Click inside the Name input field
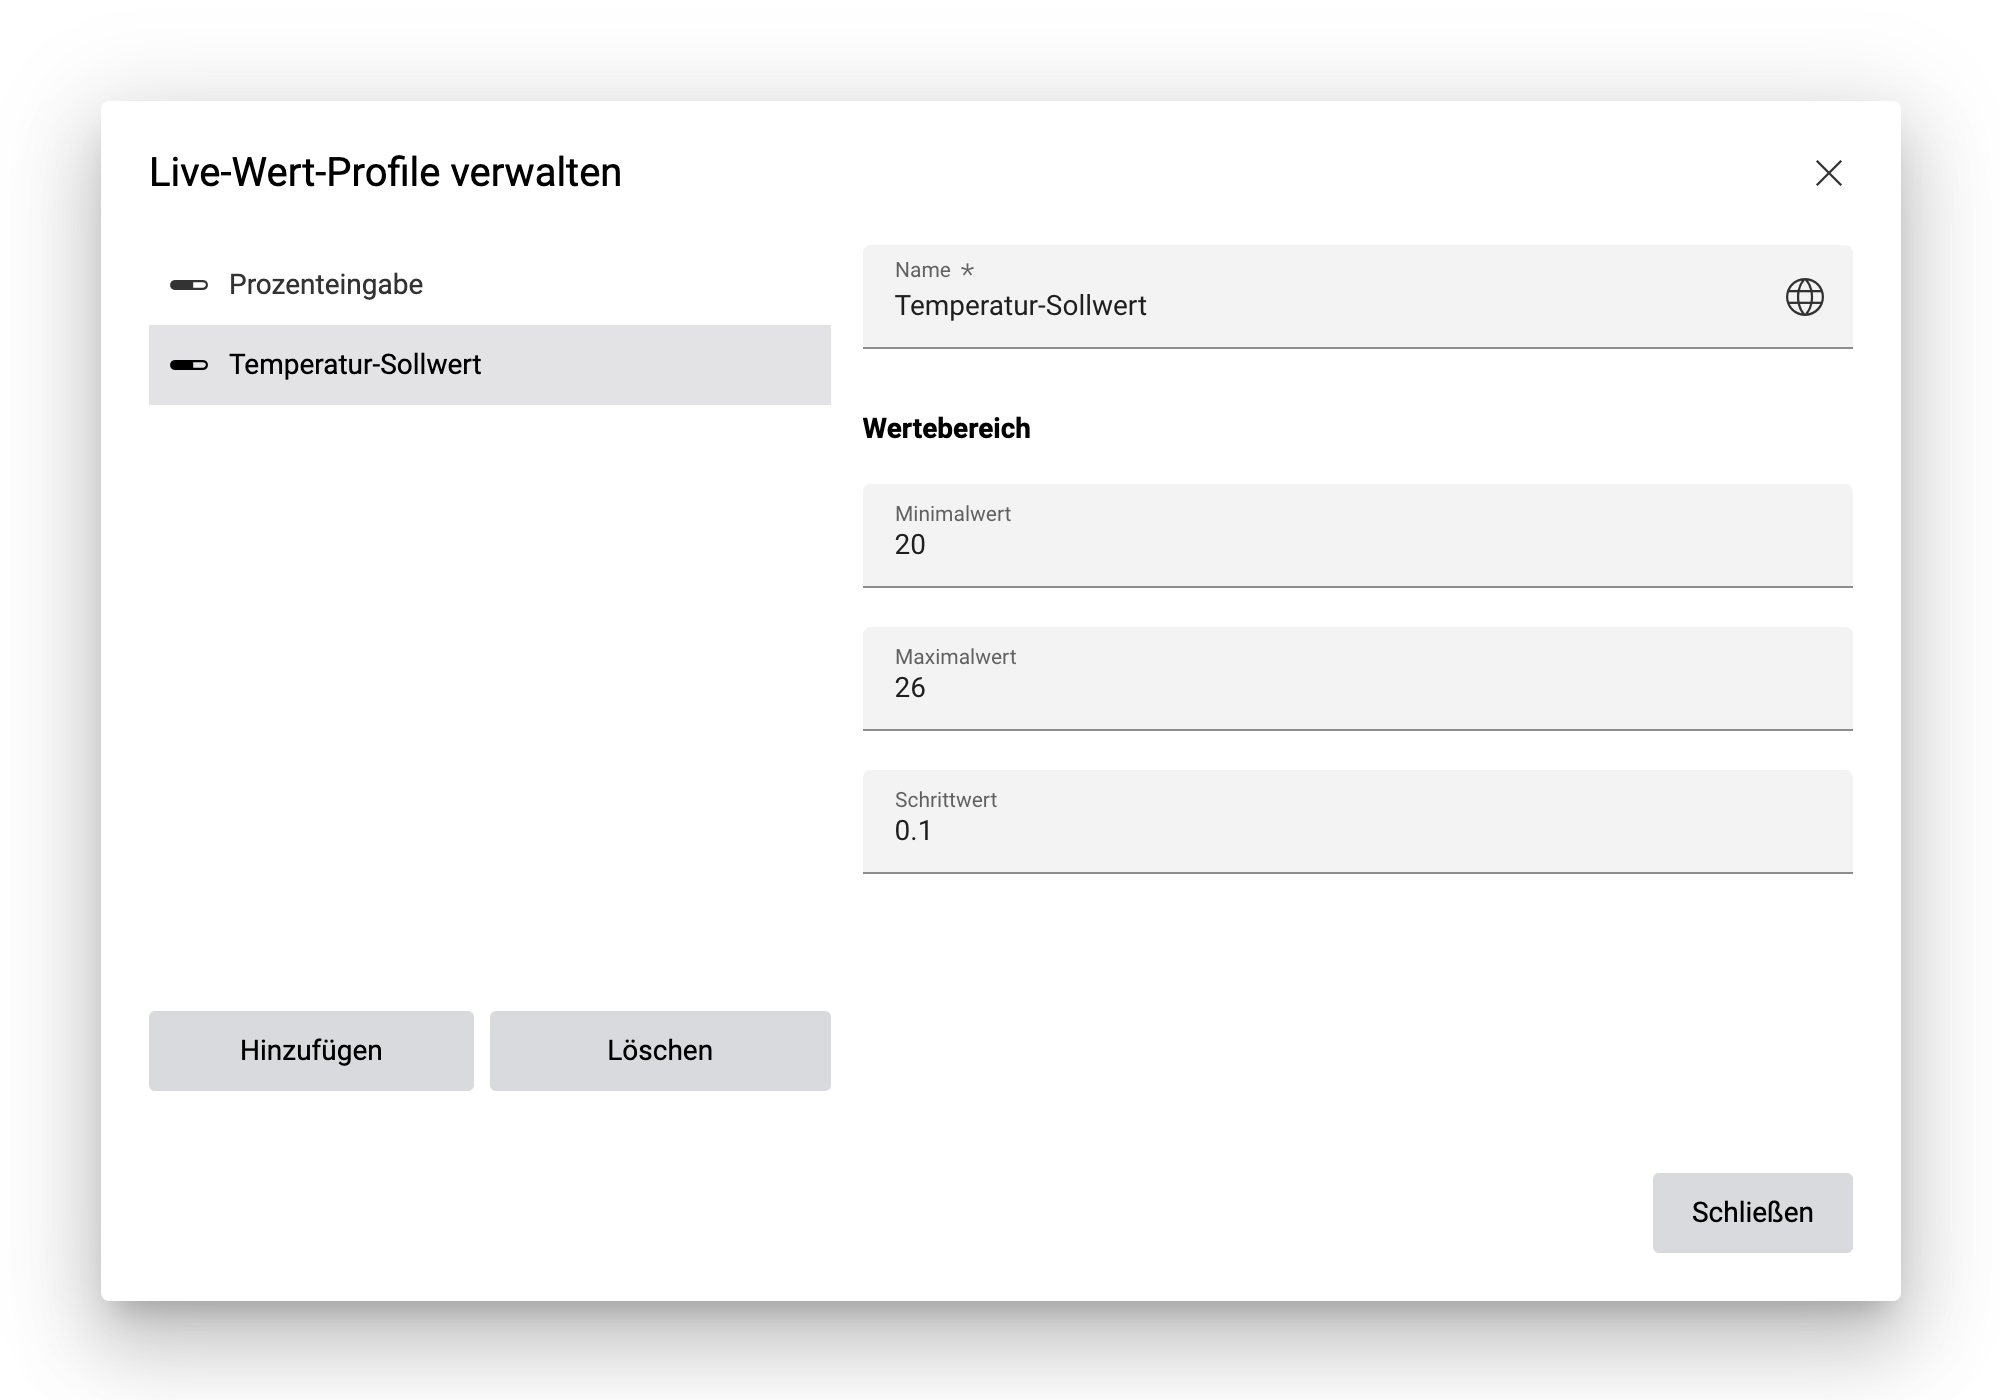The image size is (2000, 1400). pos(1200,306)
